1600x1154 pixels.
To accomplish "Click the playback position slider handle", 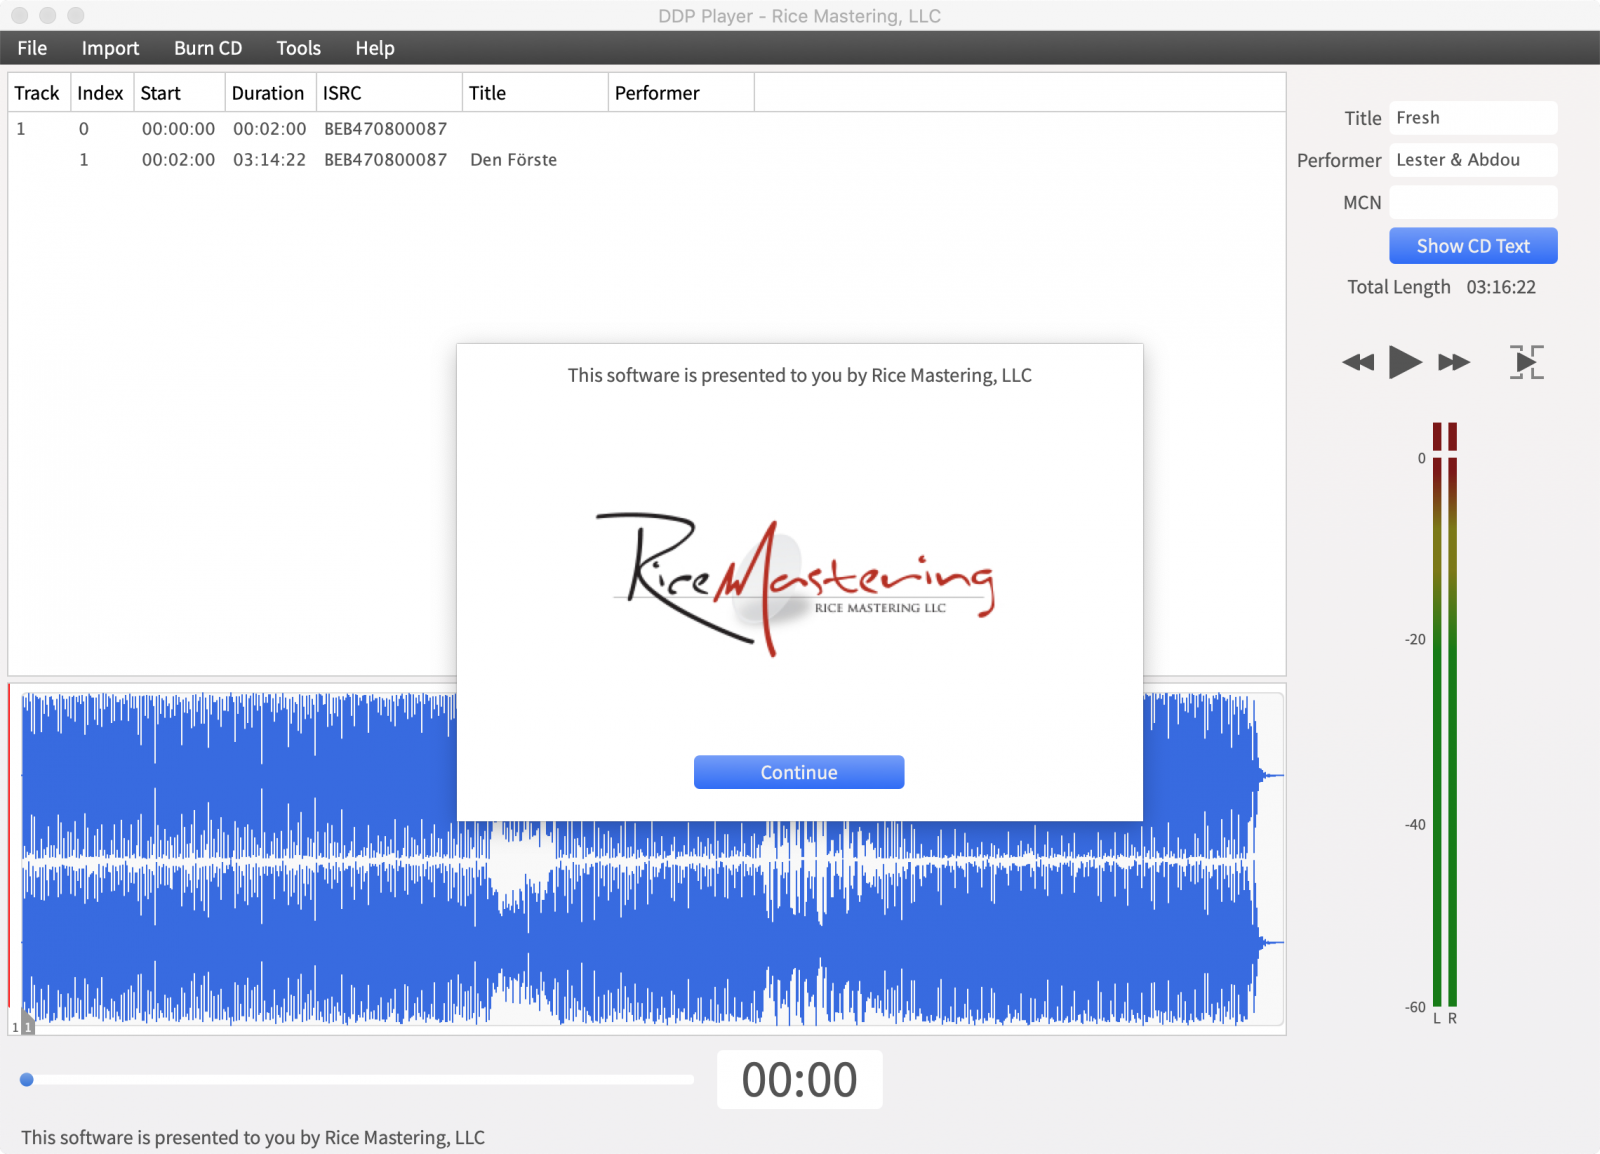I will [x=27, y=1080].
